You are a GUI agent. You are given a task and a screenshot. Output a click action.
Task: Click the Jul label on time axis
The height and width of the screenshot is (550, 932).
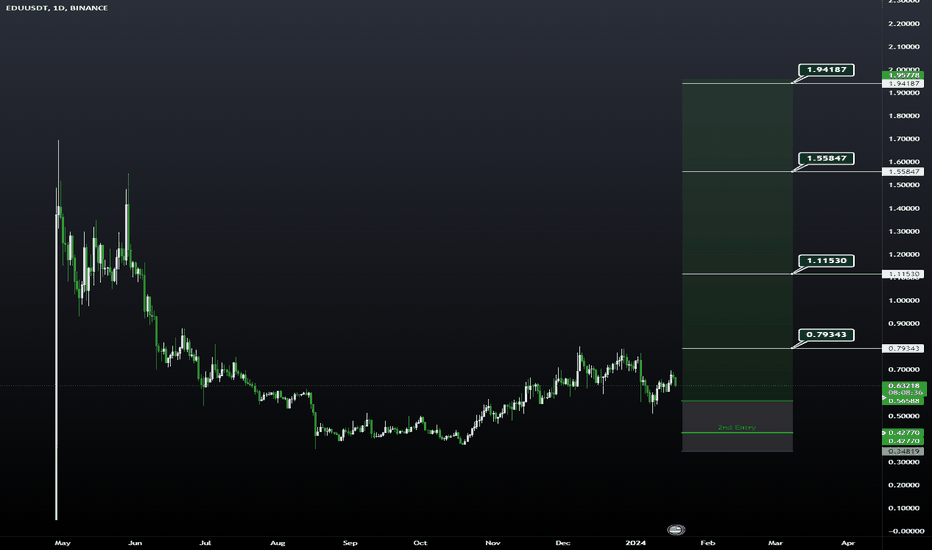(x=205, y=543)
